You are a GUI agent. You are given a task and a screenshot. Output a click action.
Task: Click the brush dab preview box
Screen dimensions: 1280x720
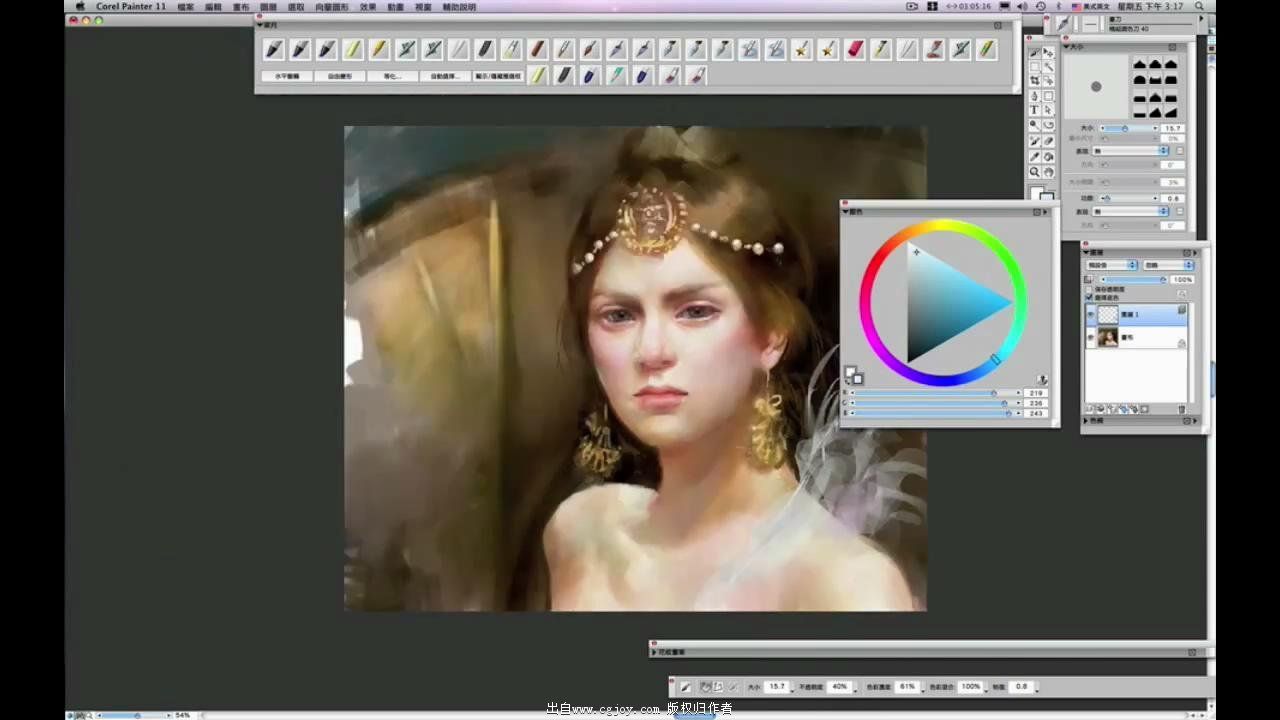(x=1096, y=87)
